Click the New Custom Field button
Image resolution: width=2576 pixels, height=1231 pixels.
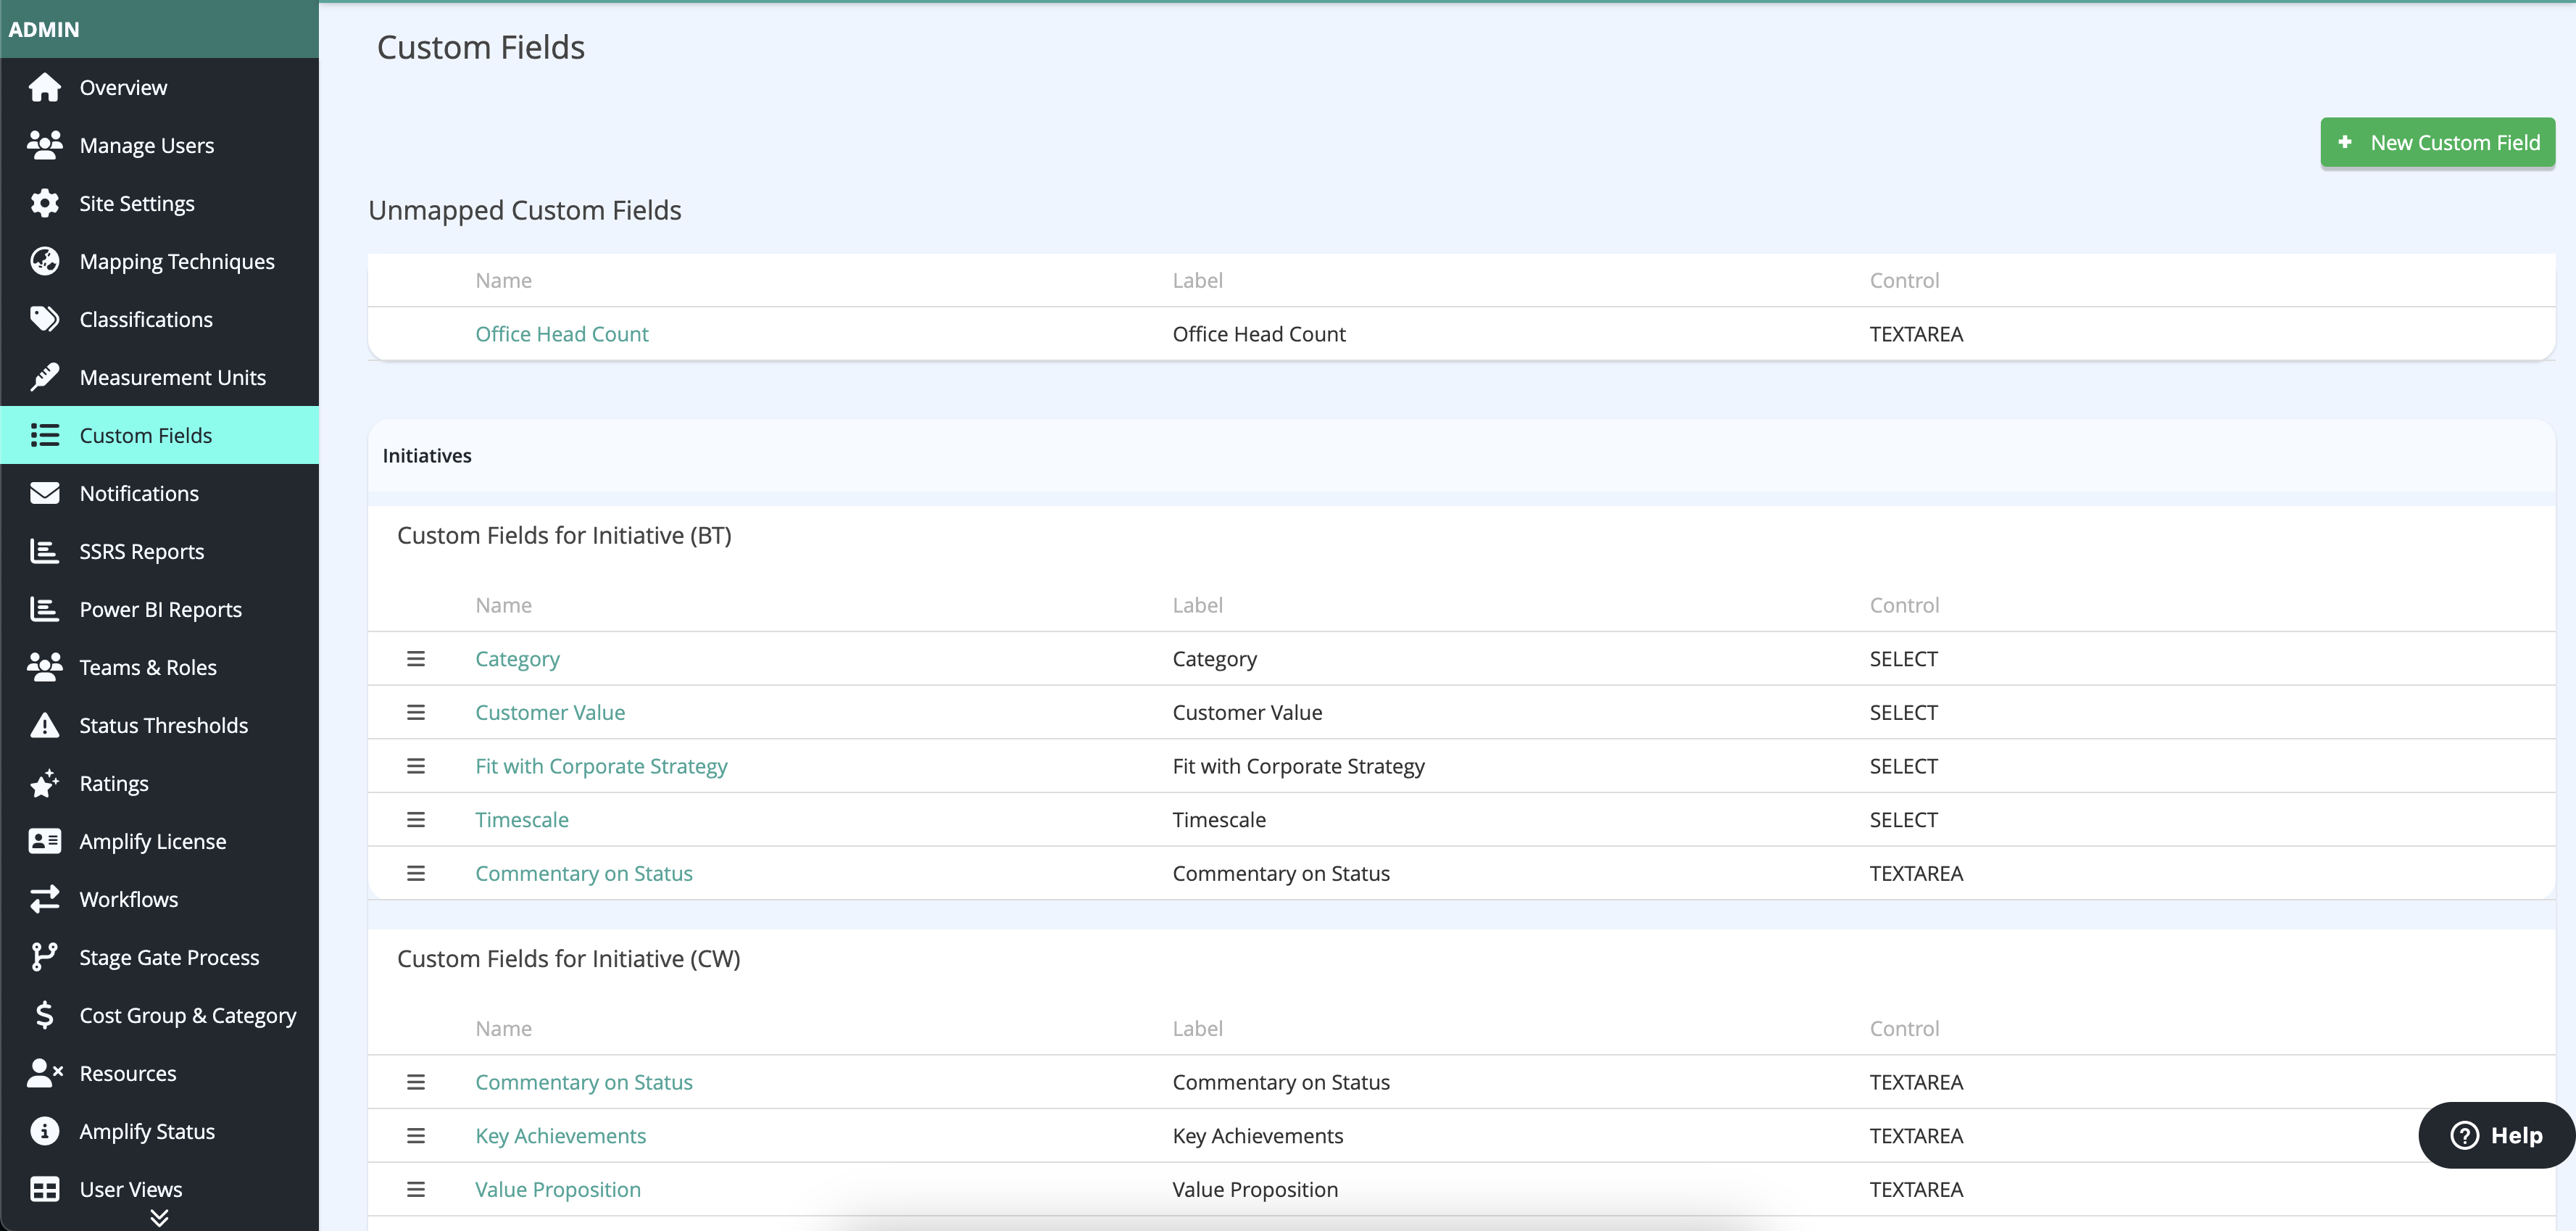click(x=2437, y=143)
